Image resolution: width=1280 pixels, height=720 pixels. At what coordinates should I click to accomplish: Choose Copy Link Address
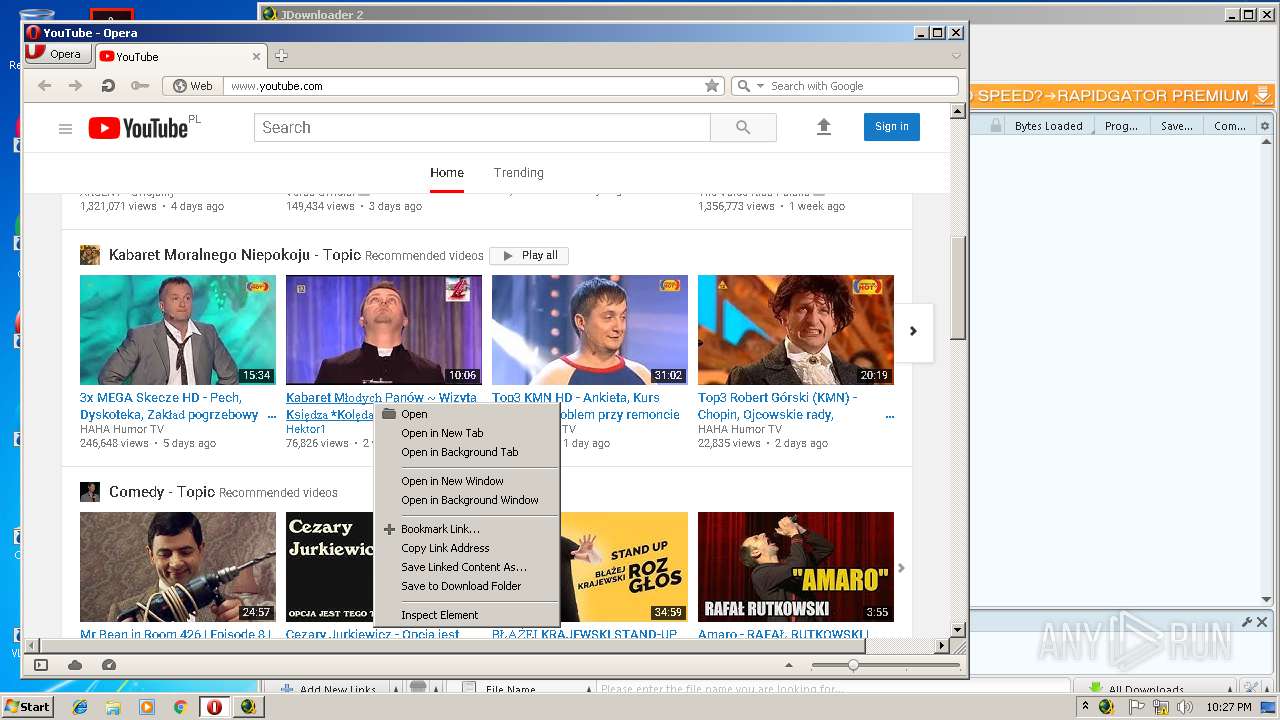click(x=466, y=548)
